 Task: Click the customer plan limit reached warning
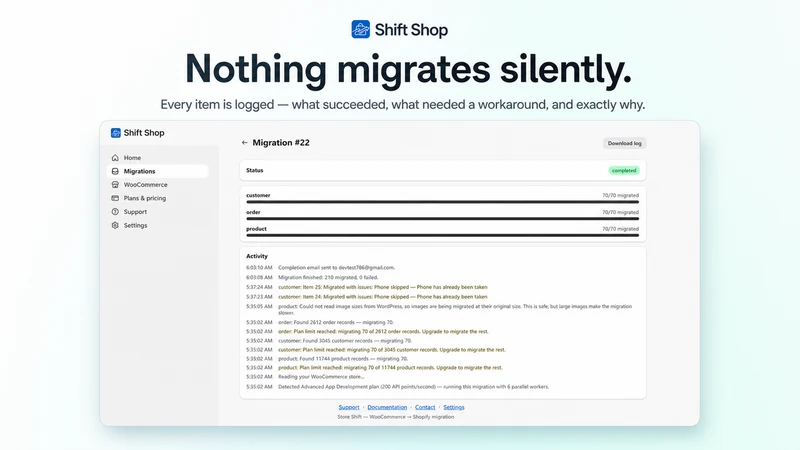tap(392, 350)
